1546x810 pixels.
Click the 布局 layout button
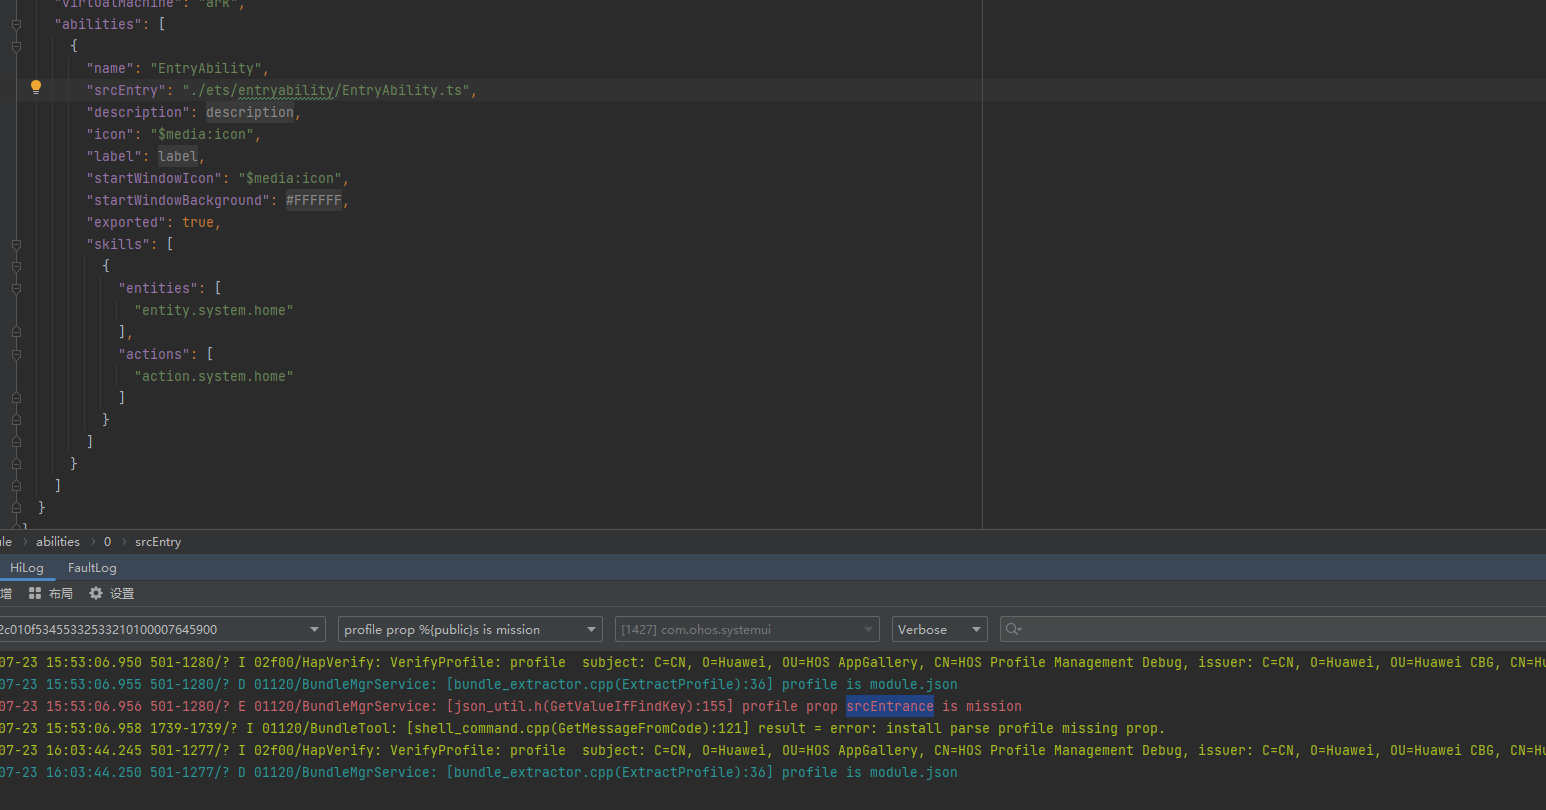(x=51, y=593)
